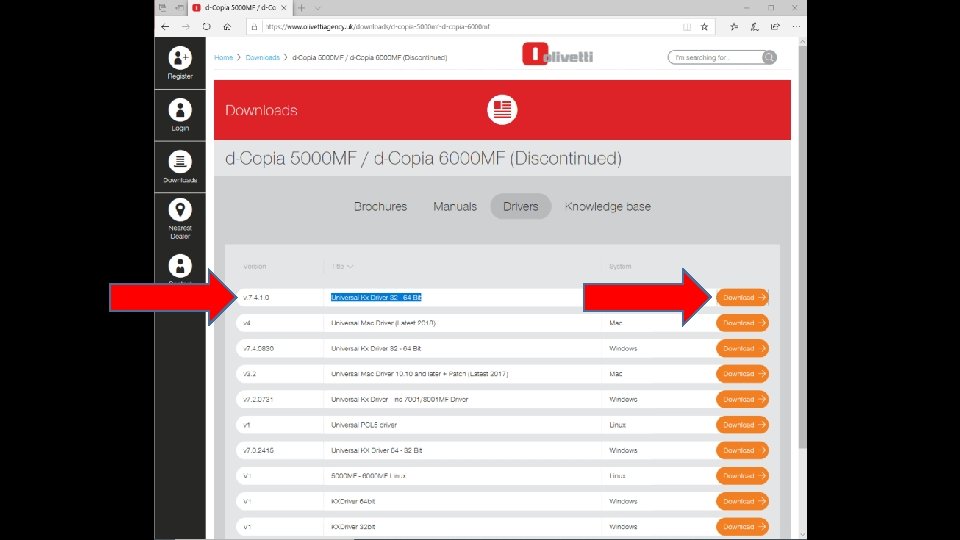The width and height of the screenshot is (960, 540).
Task: Download the v.7.4.1.0 Universal Kx Driver
Action: point(742,298)
